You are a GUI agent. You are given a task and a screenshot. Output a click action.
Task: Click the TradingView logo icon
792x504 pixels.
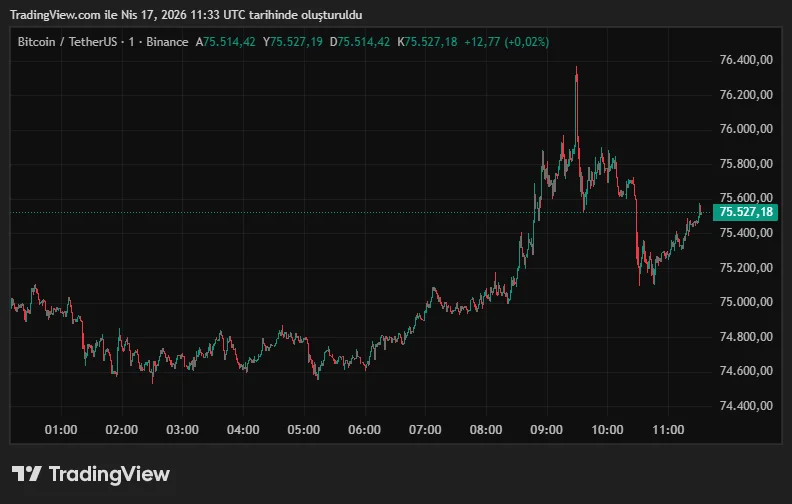[x=27, y=474]
